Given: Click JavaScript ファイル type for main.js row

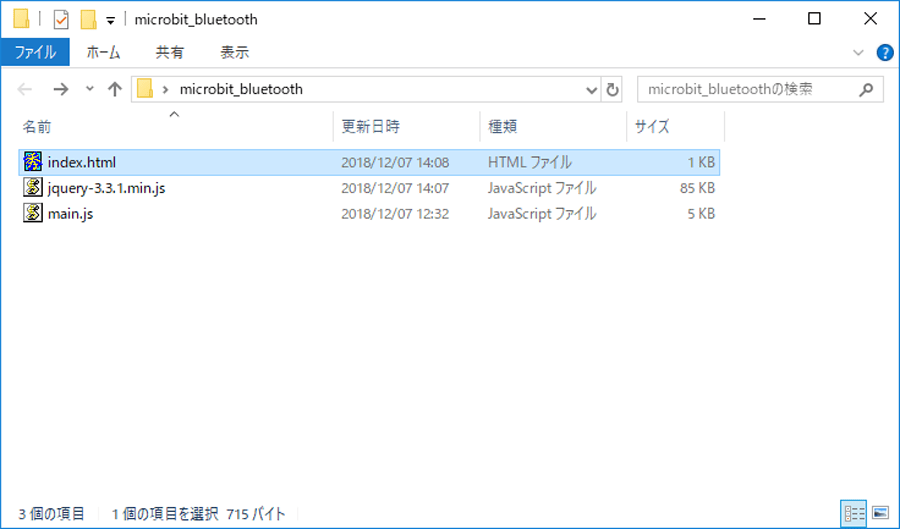Looking at the screenshot, I should pos(542,214).
